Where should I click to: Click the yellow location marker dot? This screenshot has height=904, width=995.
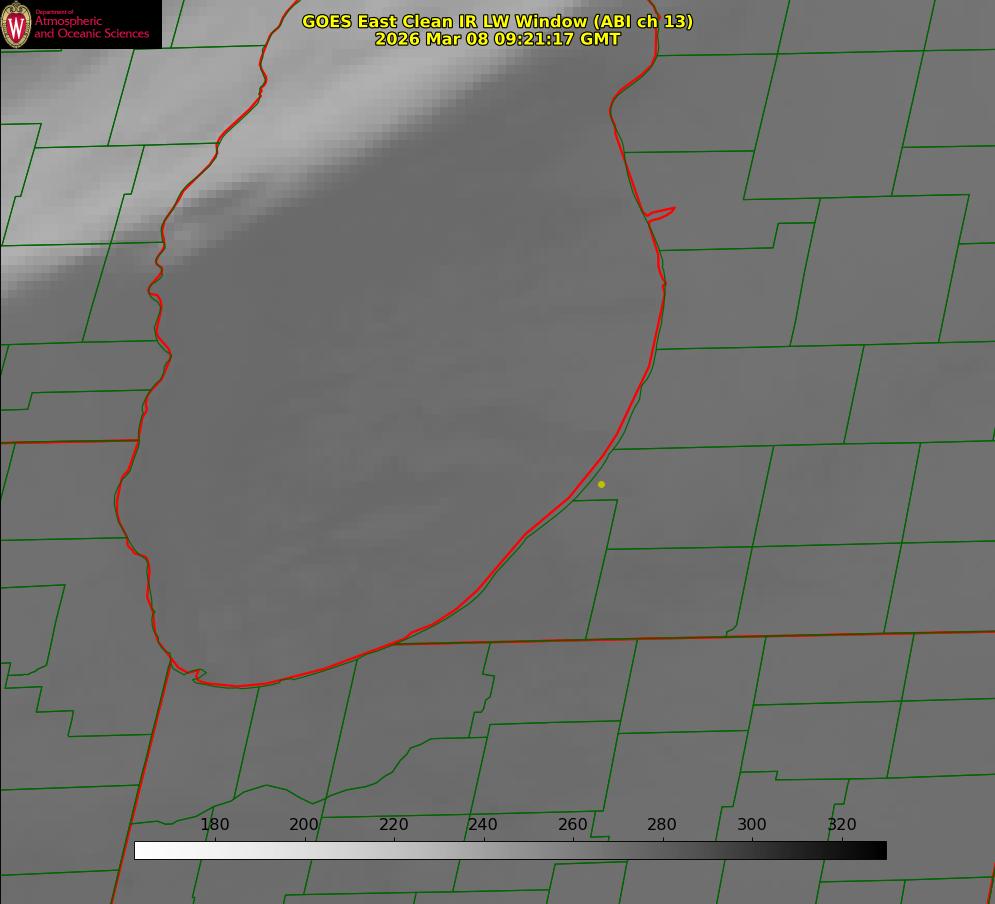pos(601,484)
